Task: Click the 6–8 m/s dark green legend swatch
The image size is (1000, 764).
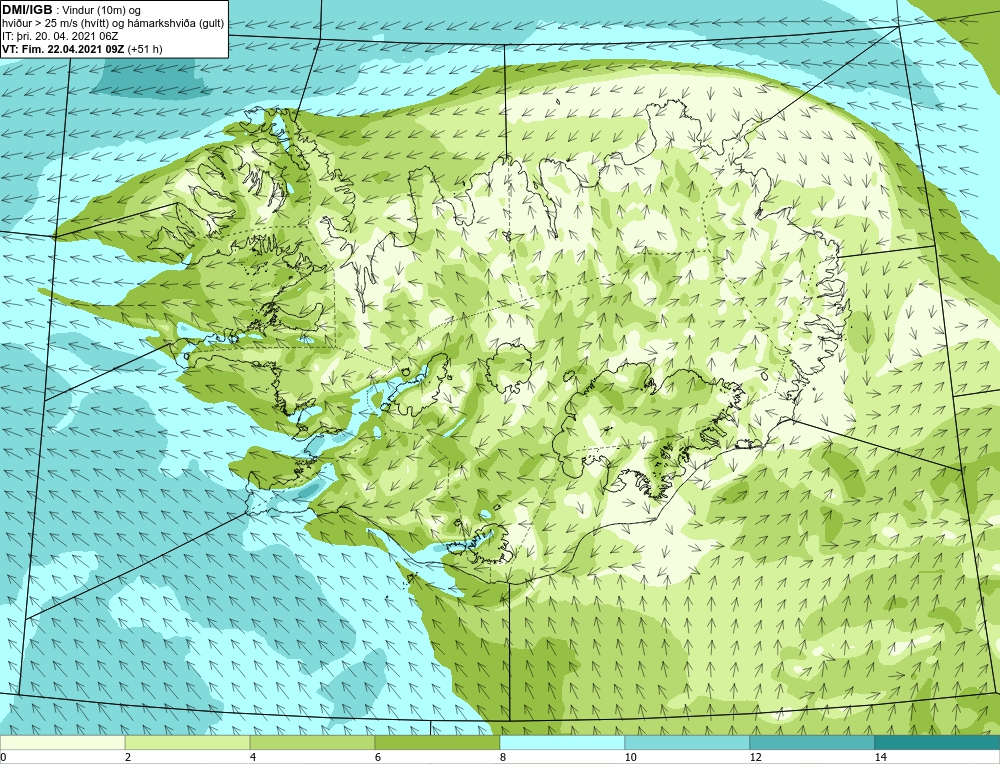Action: pyautogui.click(x=438, y=742)
